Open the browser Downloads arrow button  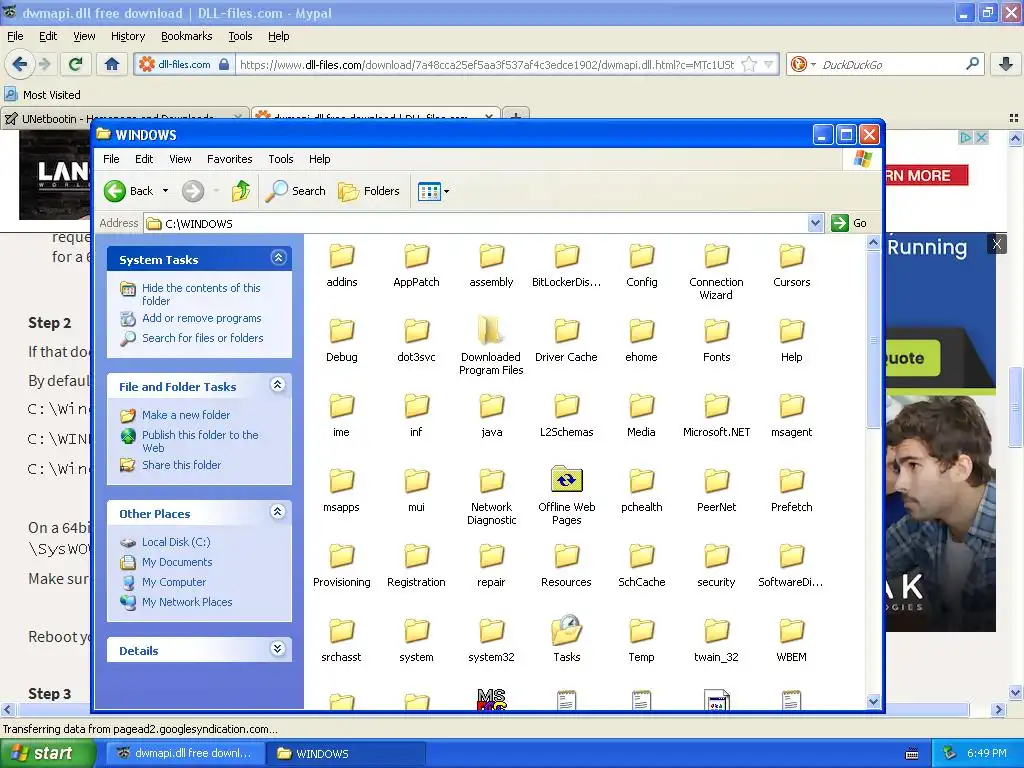[x=1006, y=64]
